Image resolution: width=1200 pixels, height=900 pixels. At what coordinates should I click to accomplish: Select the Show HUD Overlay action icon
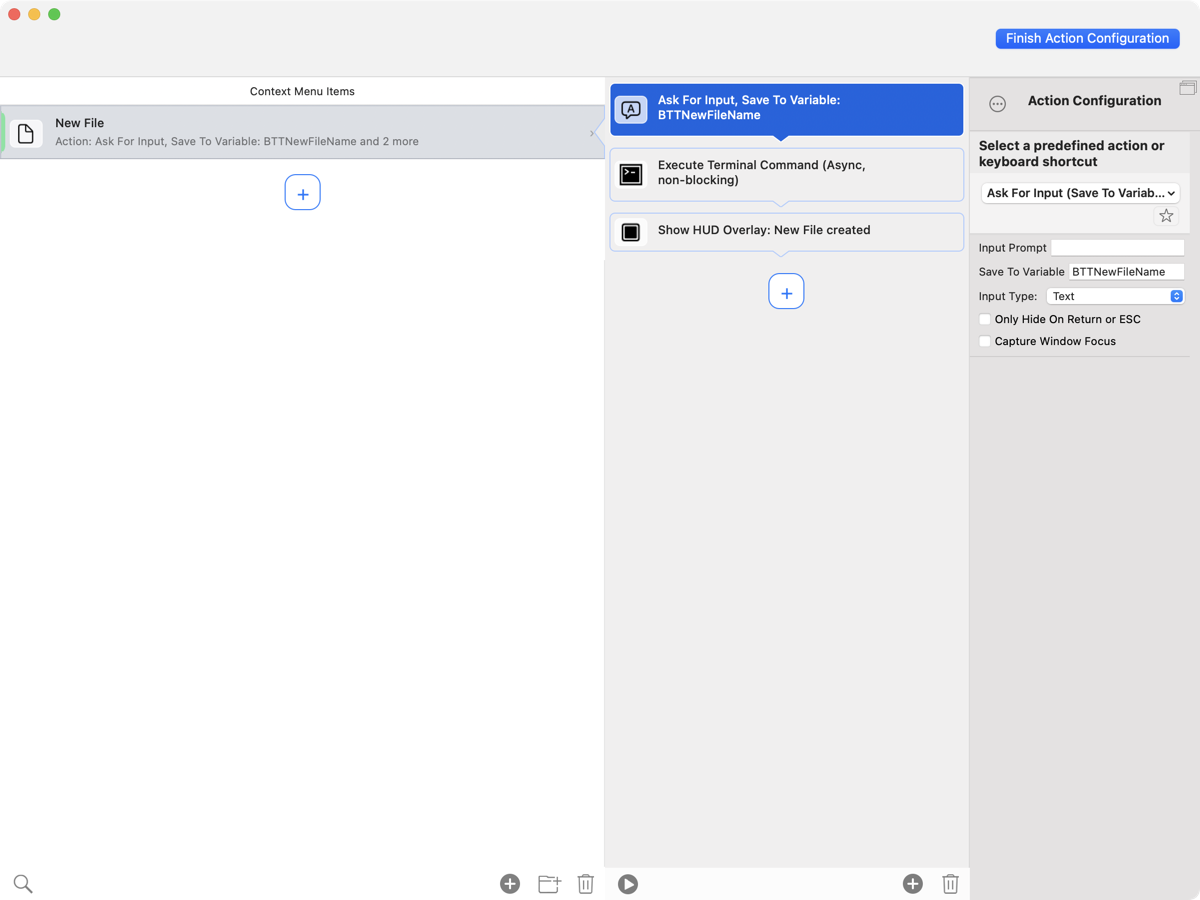(x=631, y=231)
